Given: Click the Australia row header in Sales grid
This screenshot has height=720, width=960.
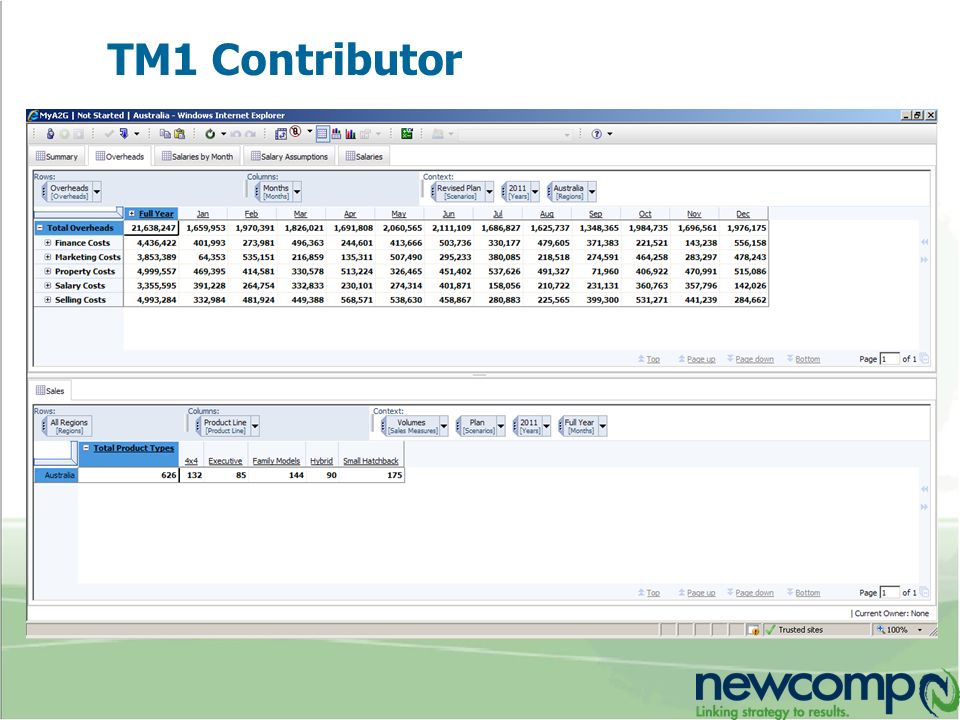Looking at the screenshot, I should pyautogui.click(x=56, y=475).
